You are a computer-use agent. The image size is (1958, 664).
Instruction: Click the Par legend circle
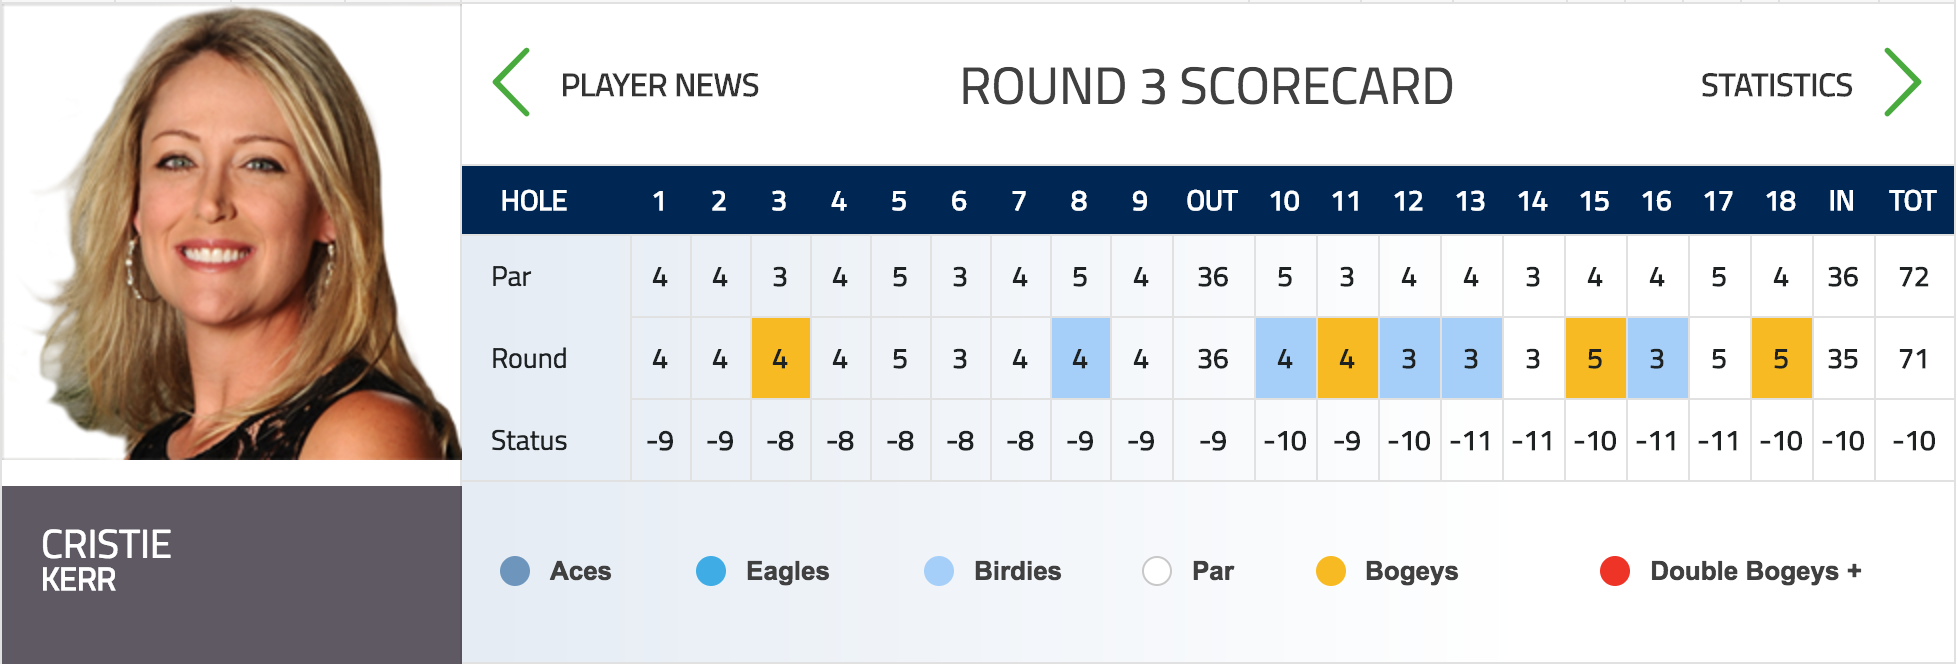coord(1157,571)
